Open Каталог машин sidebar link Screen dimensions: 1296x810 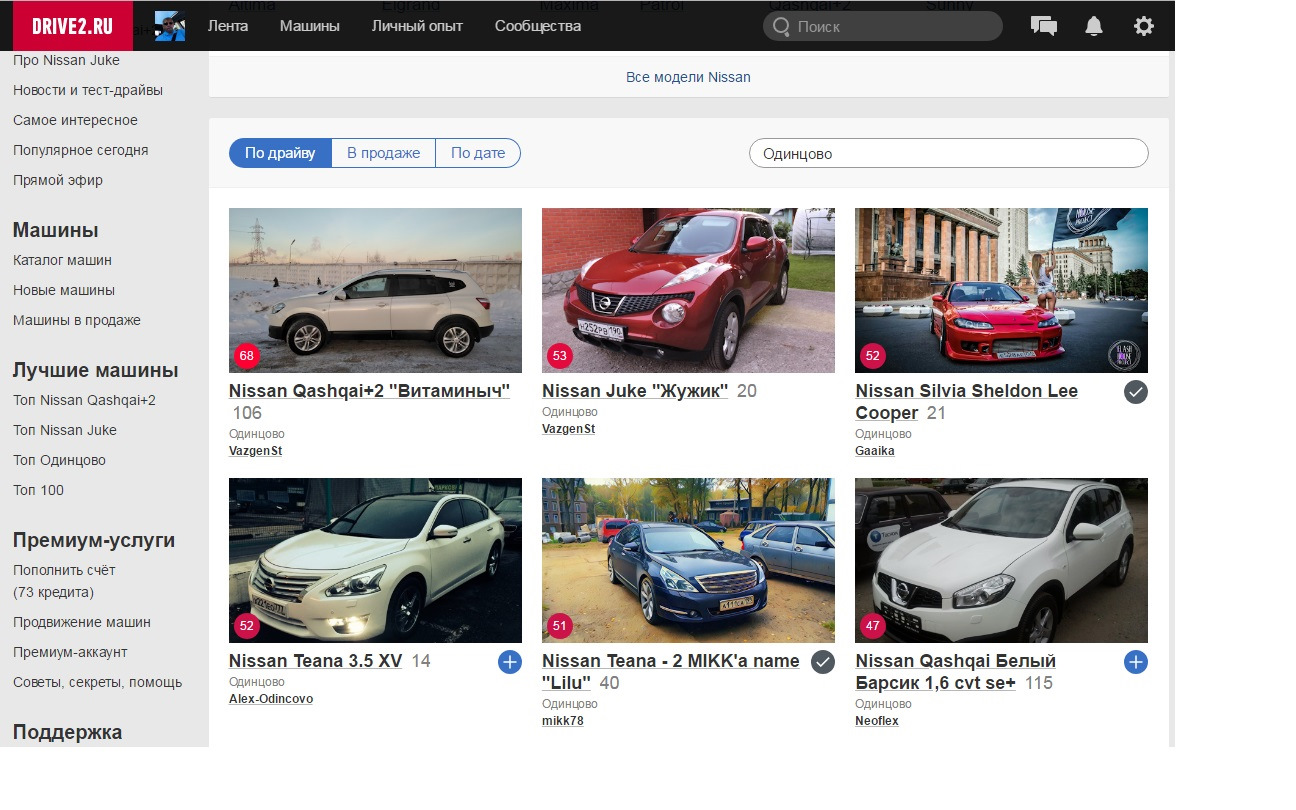click(62, 260)
